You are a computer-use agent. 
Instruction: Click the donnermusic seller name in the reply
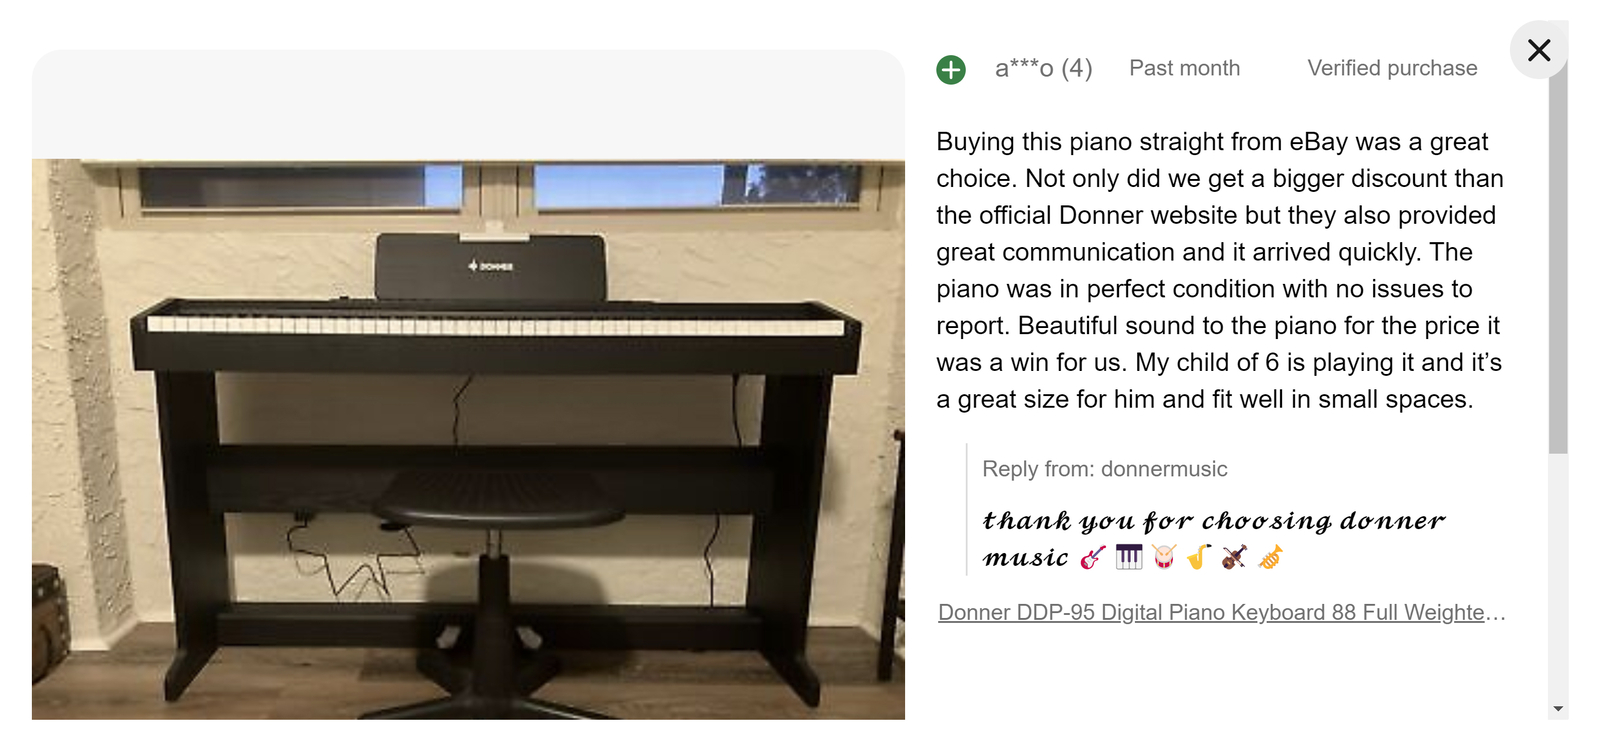click(x=1164, y=468)
